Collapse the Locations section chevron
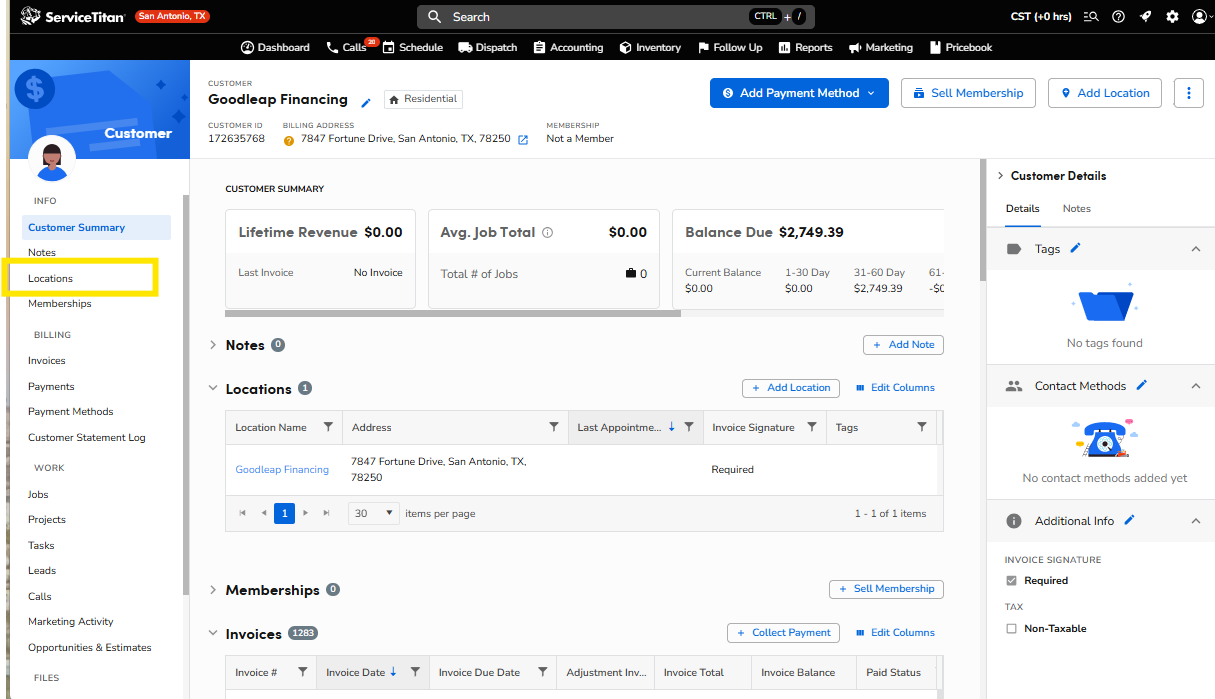1215x699 pixels. point(213,389)
